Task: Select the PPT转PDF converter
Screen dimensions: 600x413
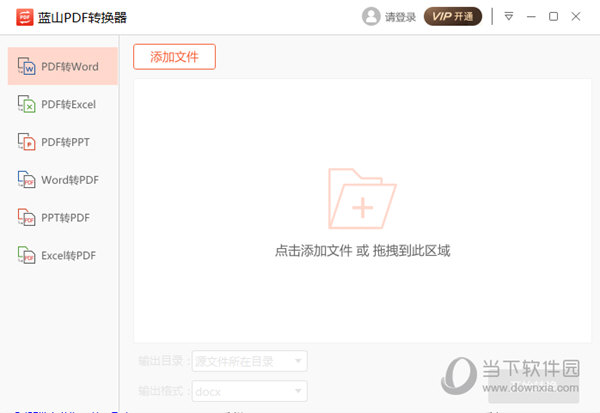Action: coord(60,218)
